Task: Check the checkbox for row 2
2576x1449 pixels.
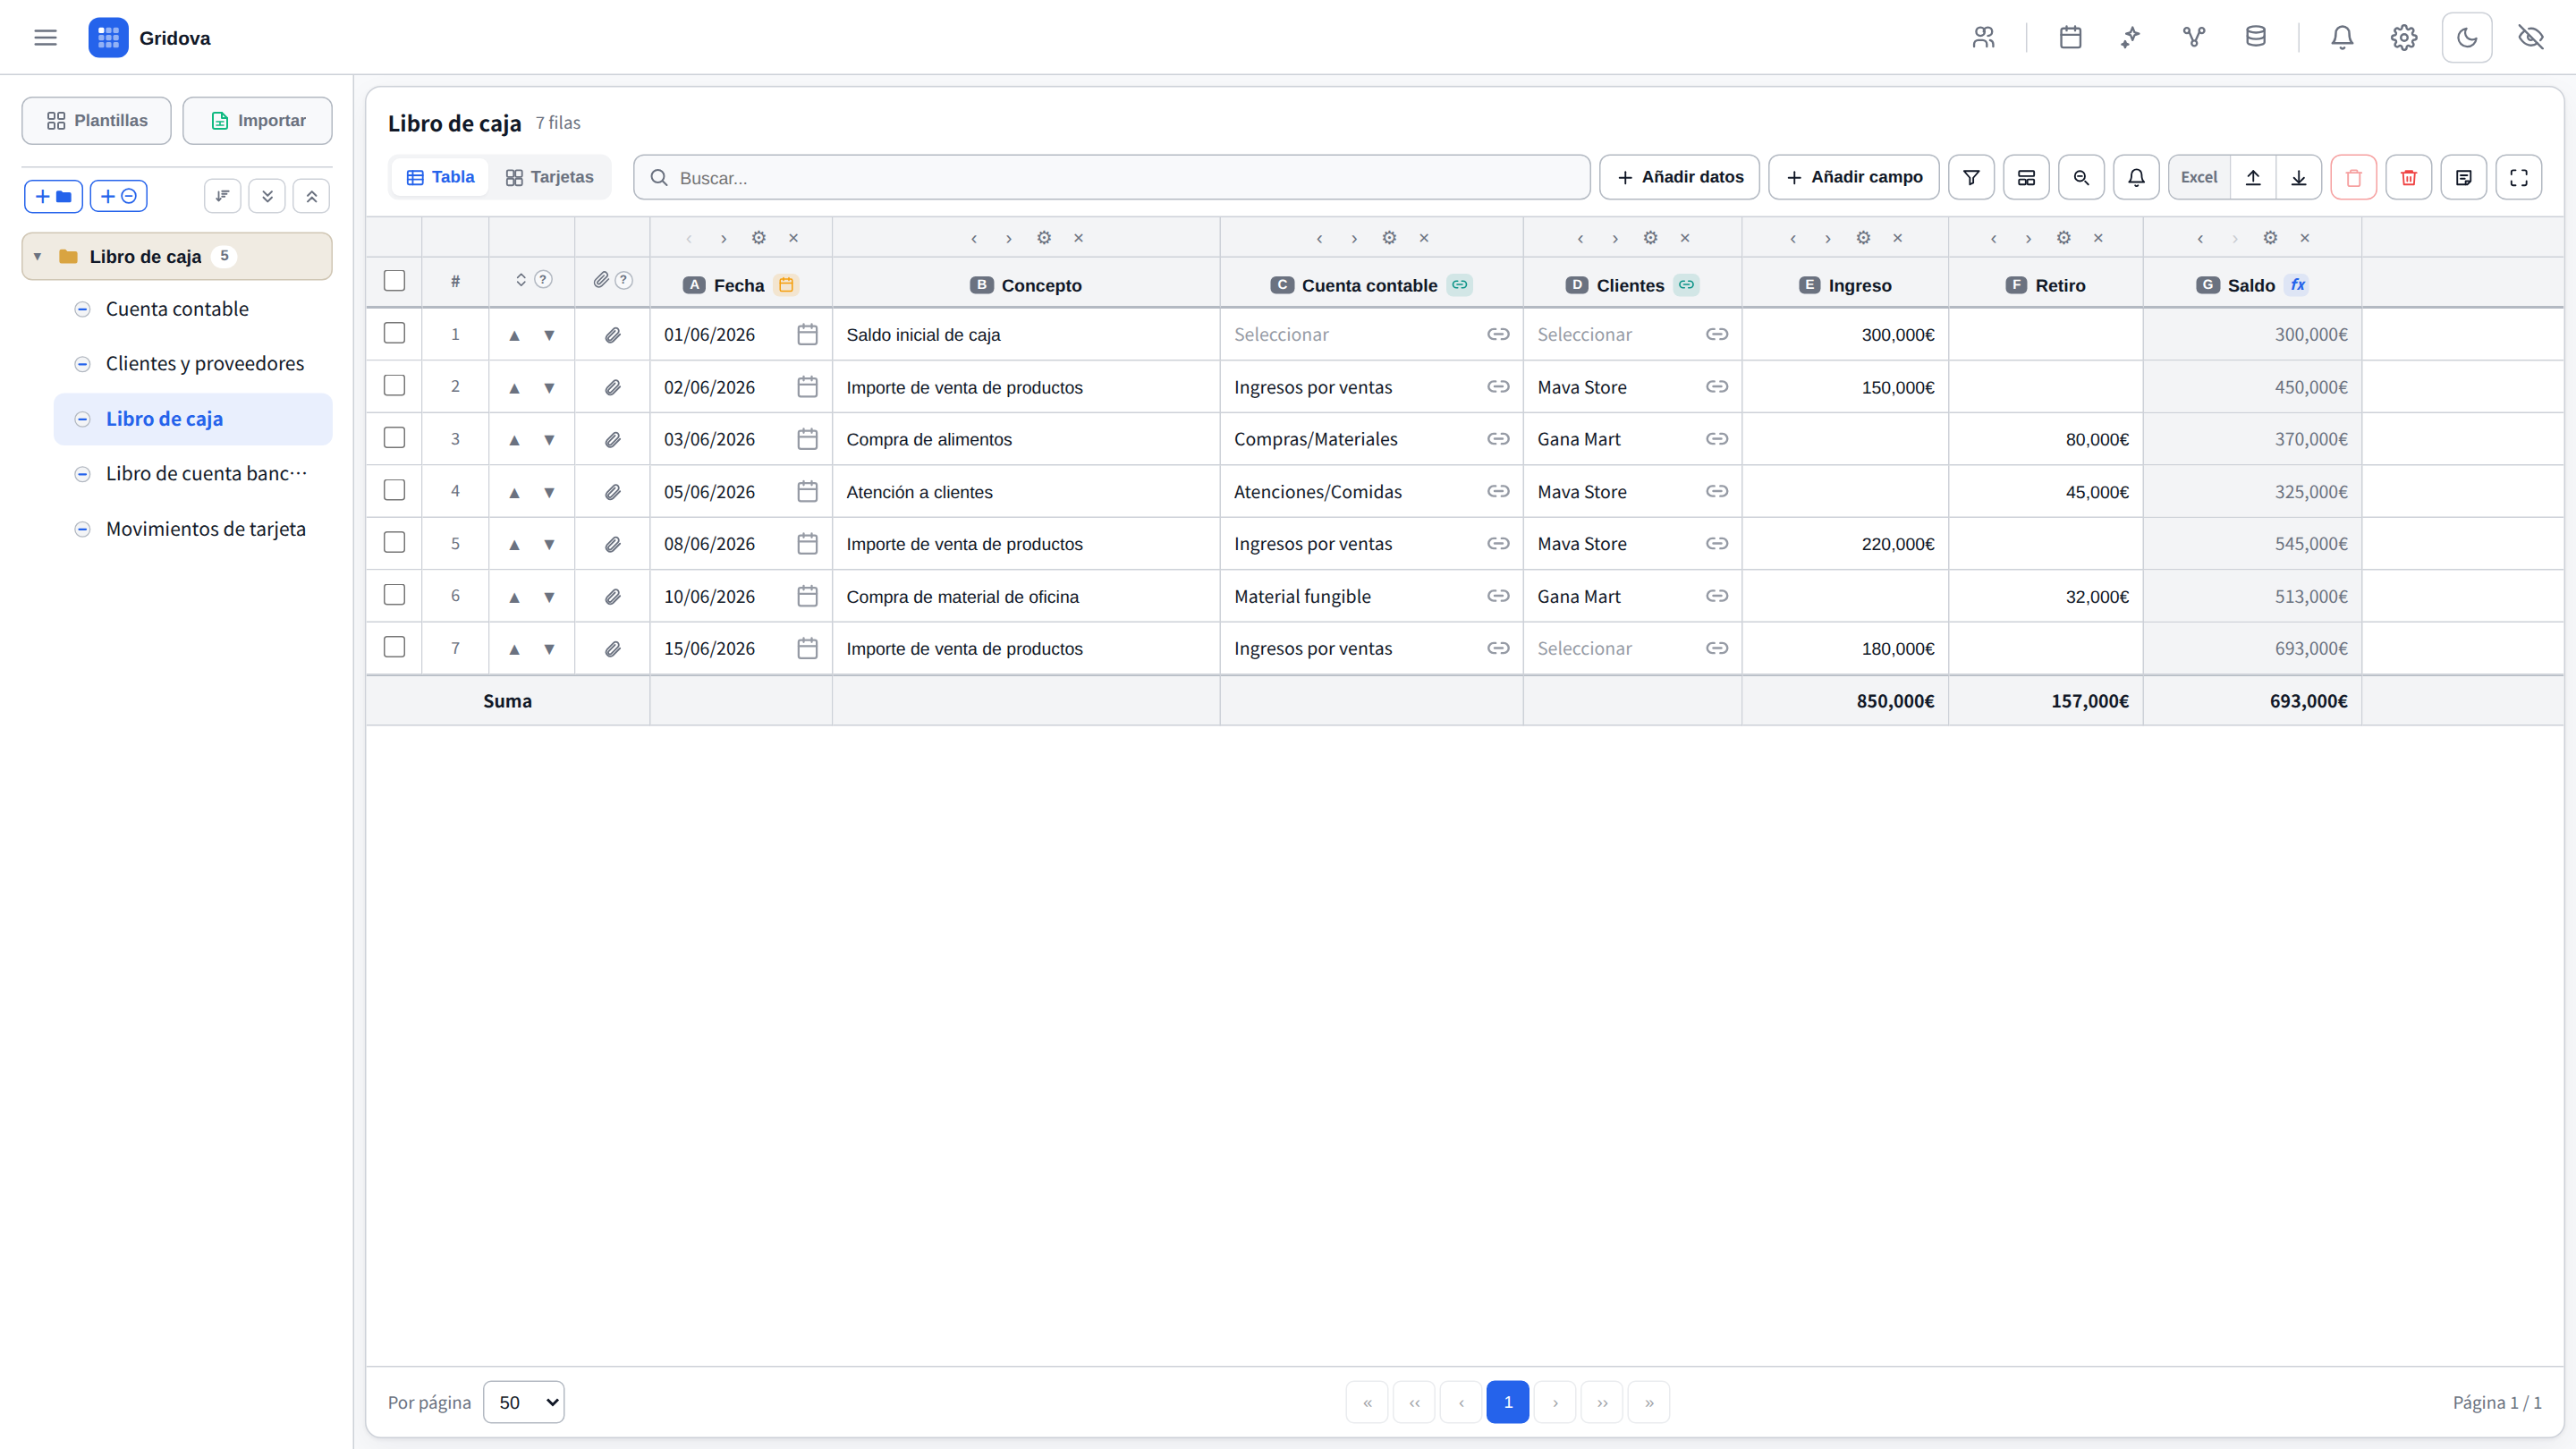Action: coord(394,386)
